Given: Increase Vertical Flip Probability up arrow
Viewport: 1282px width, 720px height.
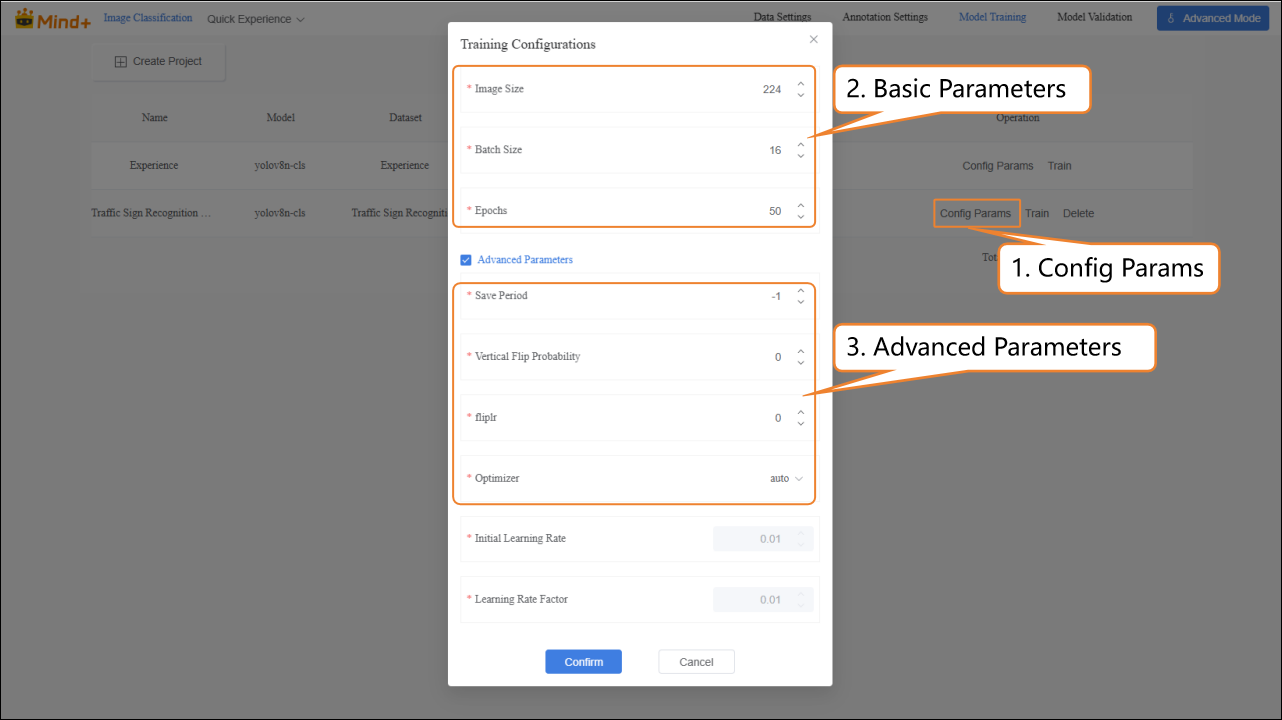Looking at the screenshot, I should point(801,352).
